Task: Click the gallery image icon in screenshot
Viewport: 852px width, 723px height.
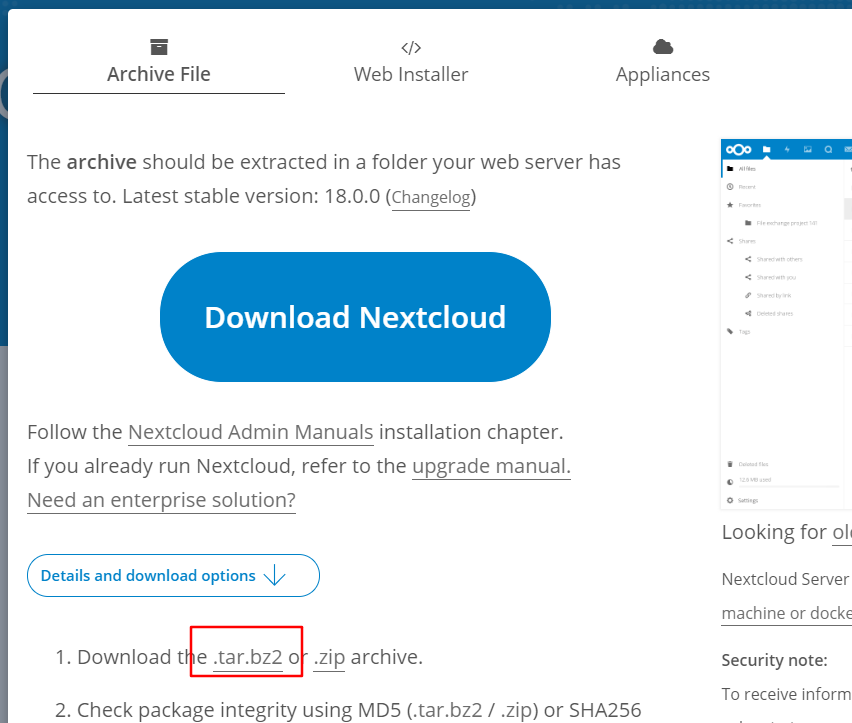Action: click(807, 149)
